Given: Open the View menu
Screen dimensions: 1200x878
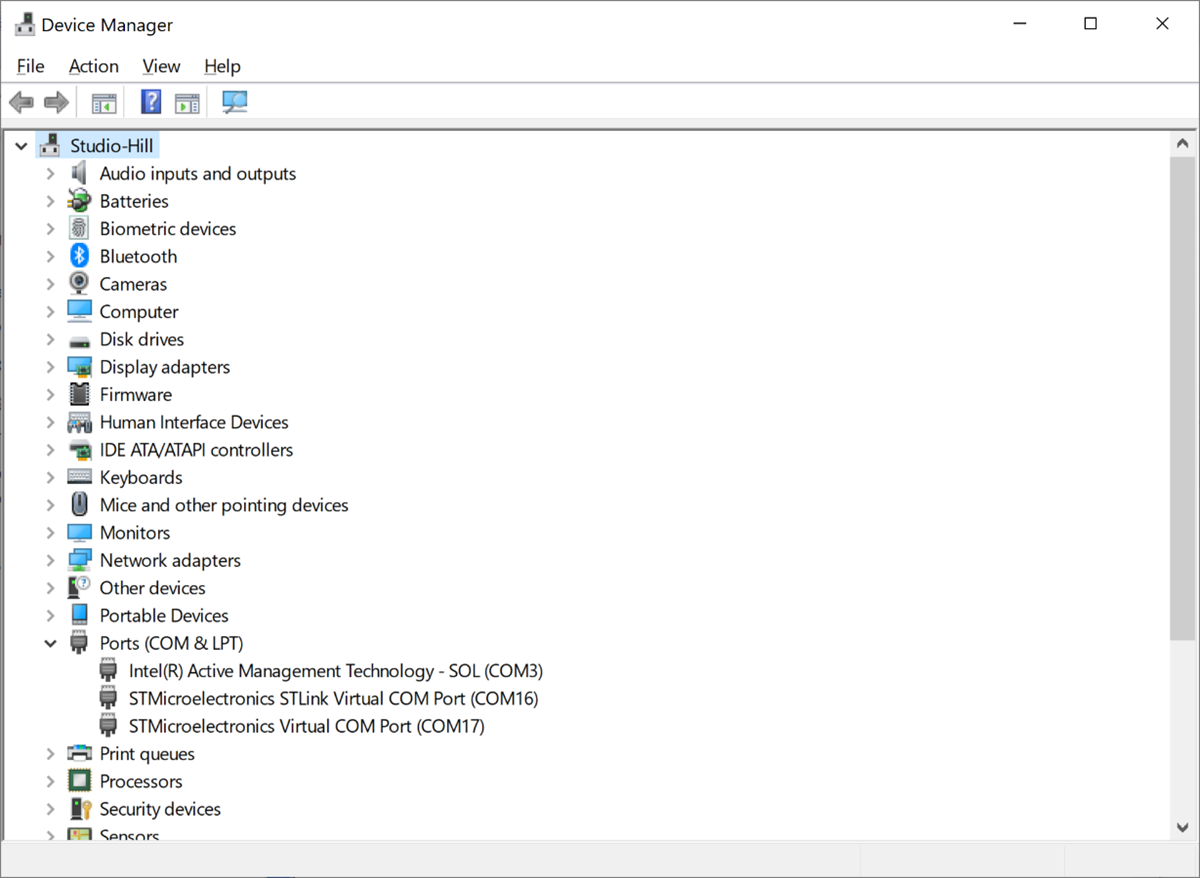Looking at the screenshot, I should tap(161, 66).
